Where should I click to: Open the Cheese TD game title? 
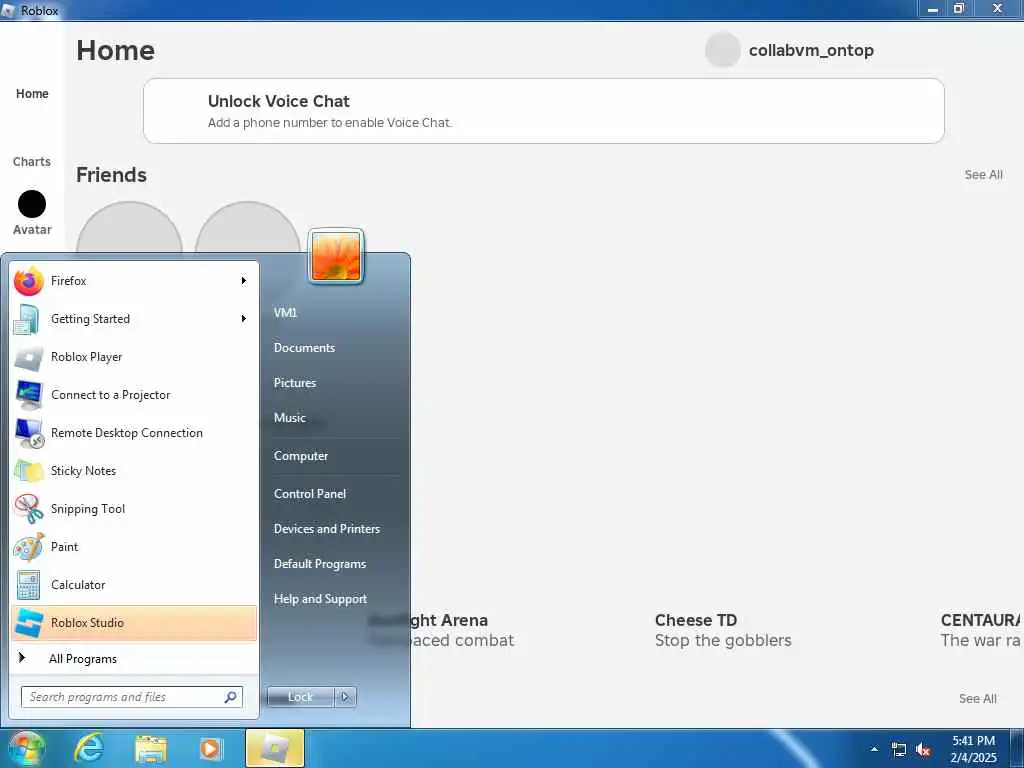click(696, 620)
